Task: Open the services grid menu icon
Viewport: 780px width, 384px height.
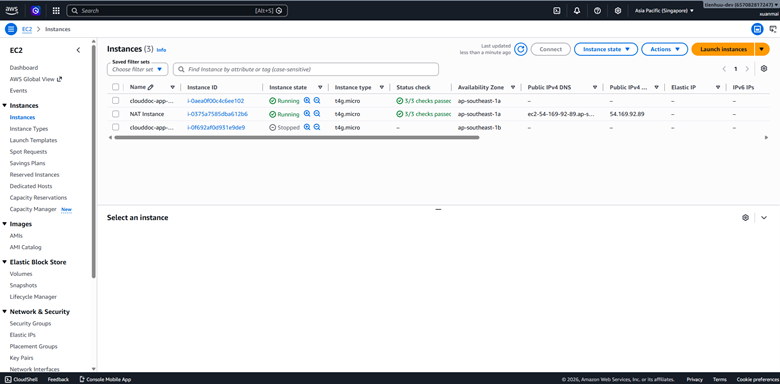Action: pos(56,10)
